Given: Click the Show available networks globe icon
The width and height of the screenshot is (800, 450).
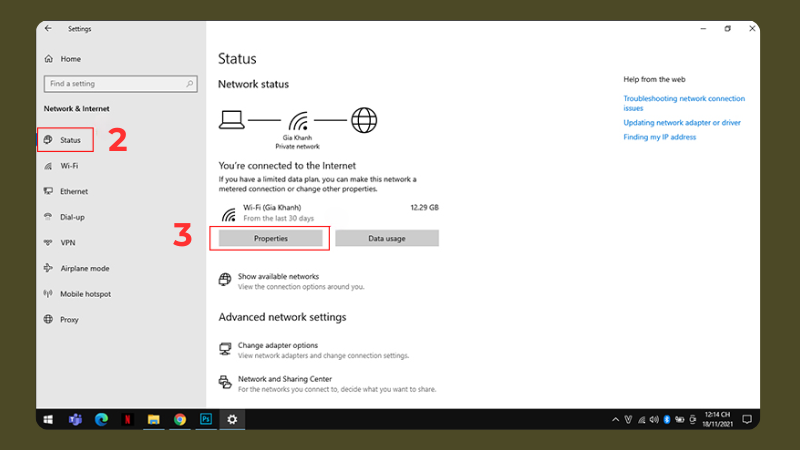Looking at the screenshot, I should (x=225, y=279).
